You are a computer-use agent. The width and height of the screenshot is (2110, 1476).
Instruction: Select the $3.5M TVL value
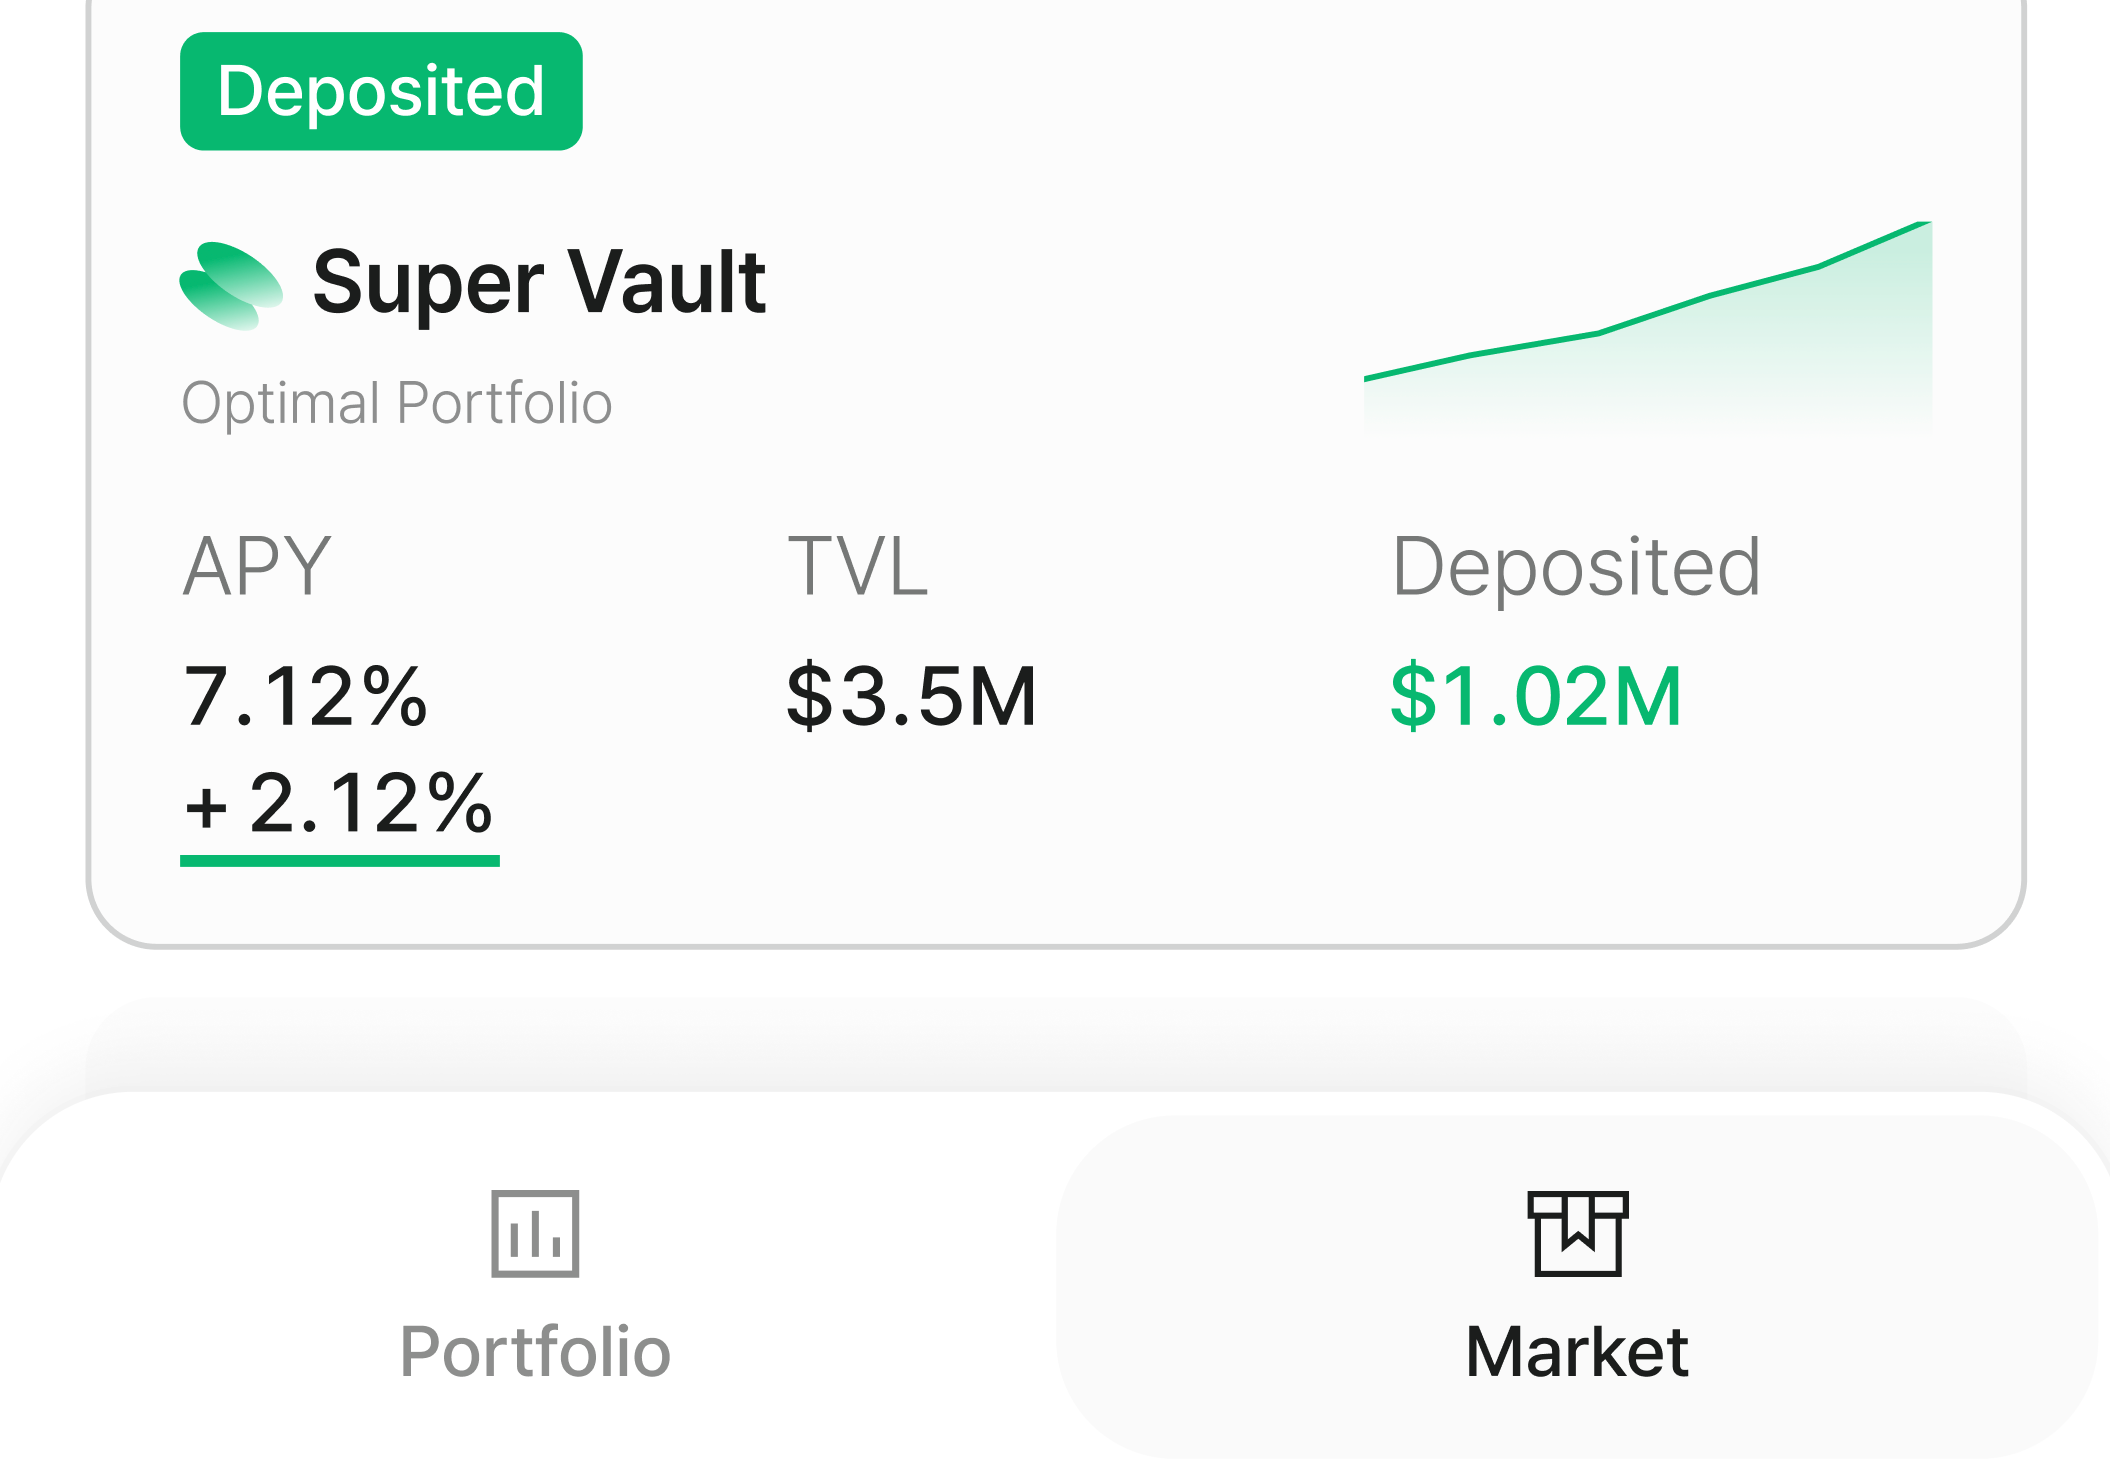coord(911,696)
